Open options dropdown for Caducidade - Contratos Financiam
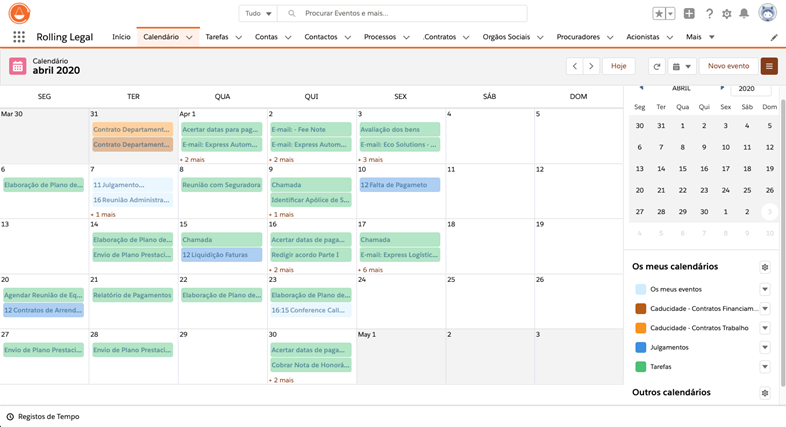Screen dimensions: 786x427 (x=765, y=309)
